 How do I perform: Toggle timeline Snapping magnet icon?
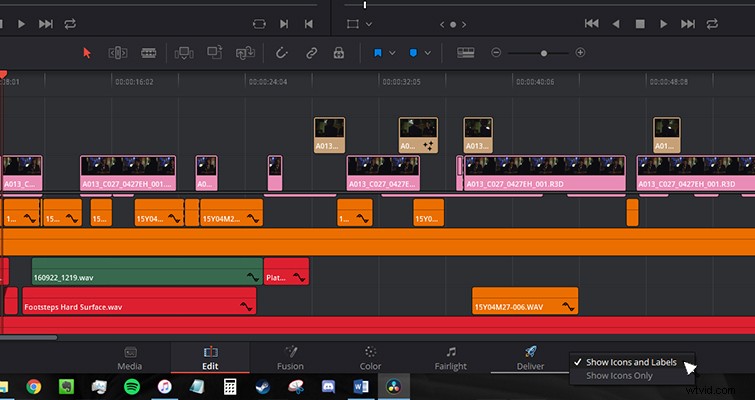tap(281, 52)
